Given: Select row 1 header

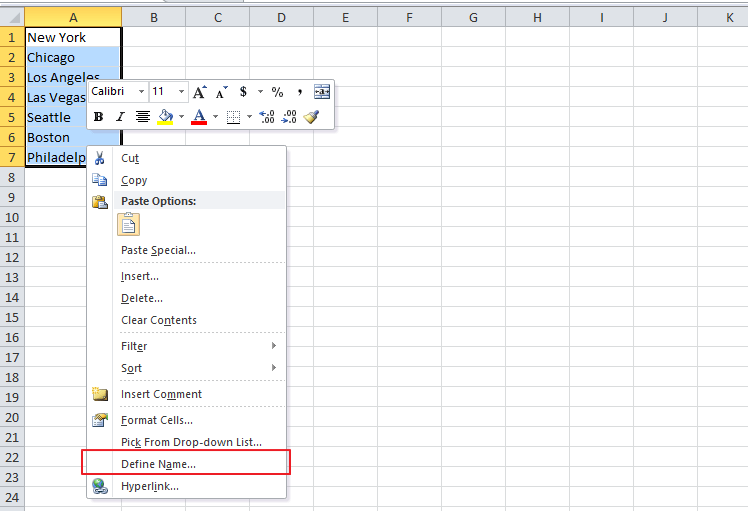Looking at the screenshot, I should pyautogui.click(x=12, y=37).
